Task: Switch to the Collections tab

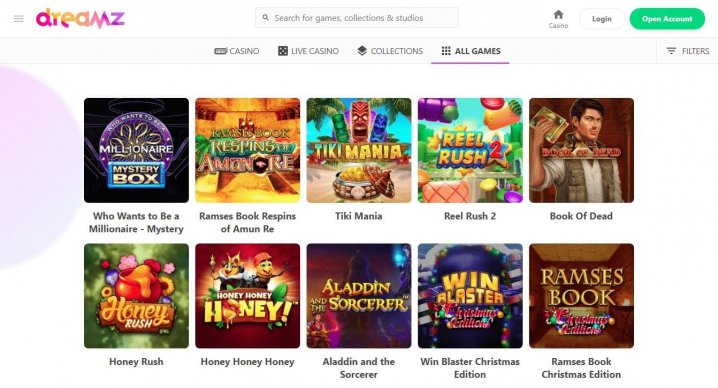Action: tap(390, 51)
